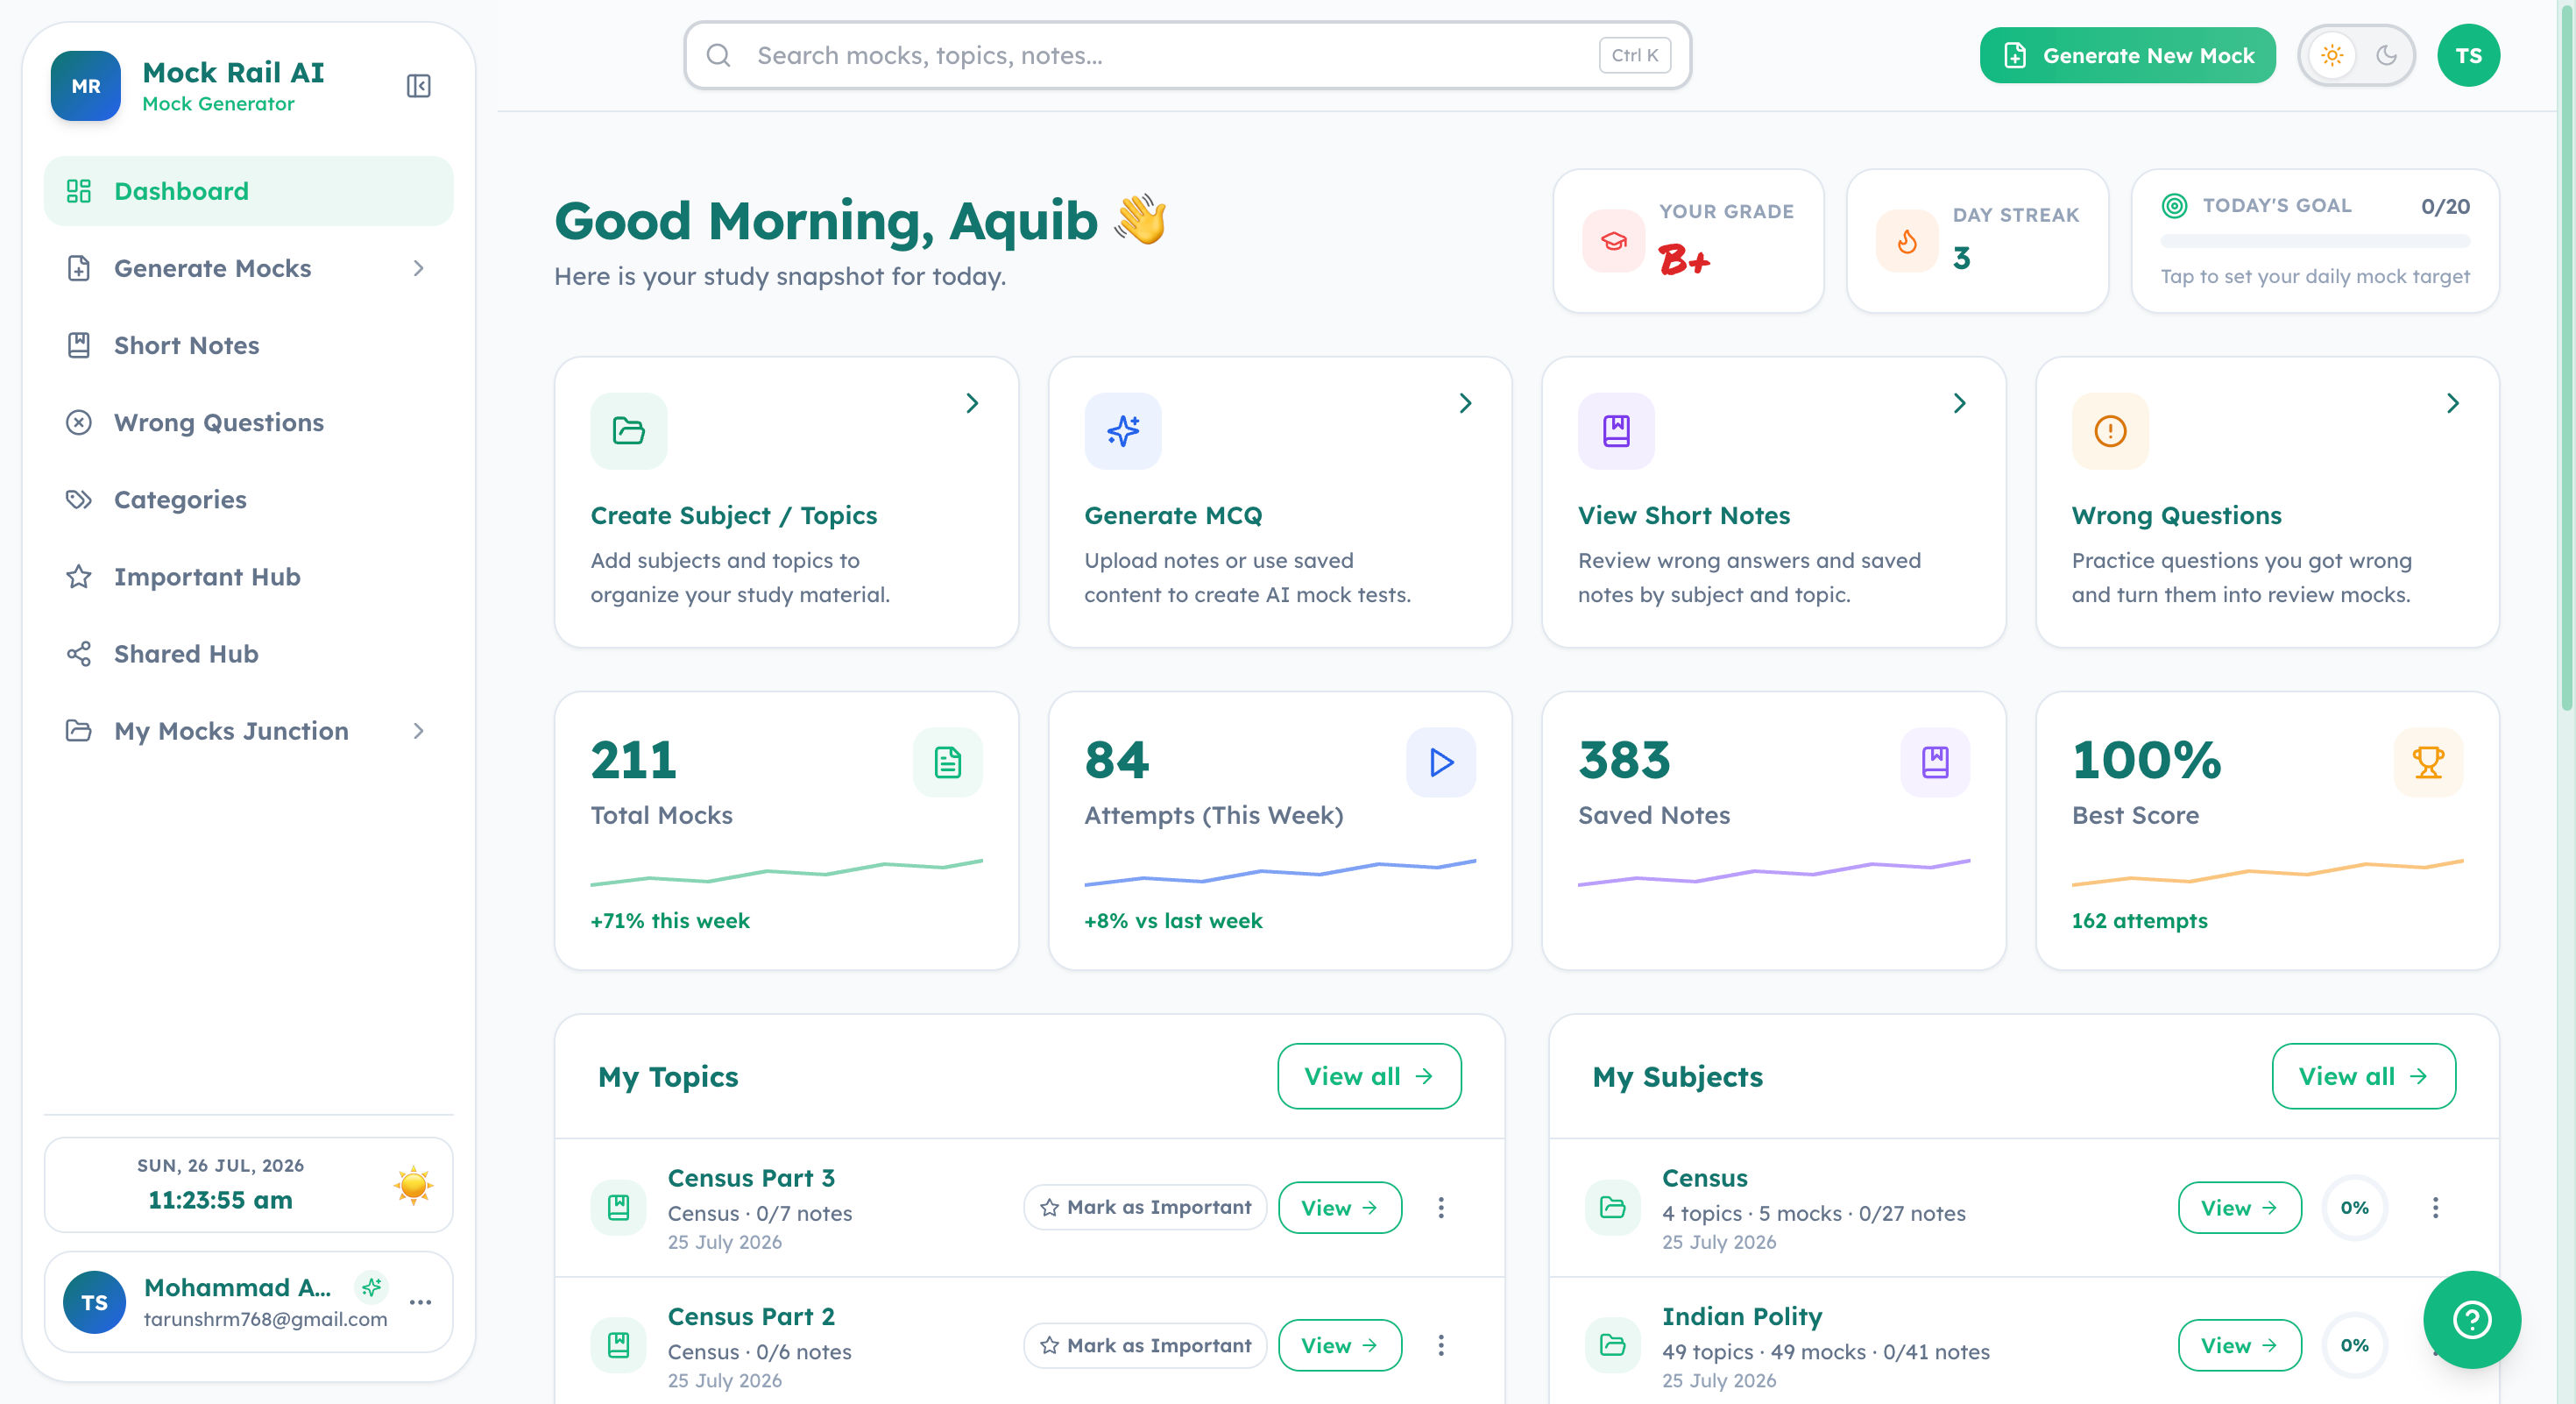This screenshot has height=1404, width=2576.
Task: View the Census Part 2 topic
Action: pyautogui.click(x=1339, y=1345)
